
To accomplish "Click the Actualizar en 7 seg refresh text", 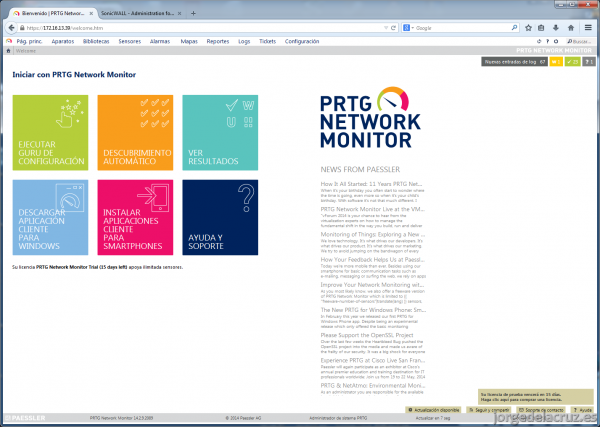I will pyautogui.click(x=433, y=418).
